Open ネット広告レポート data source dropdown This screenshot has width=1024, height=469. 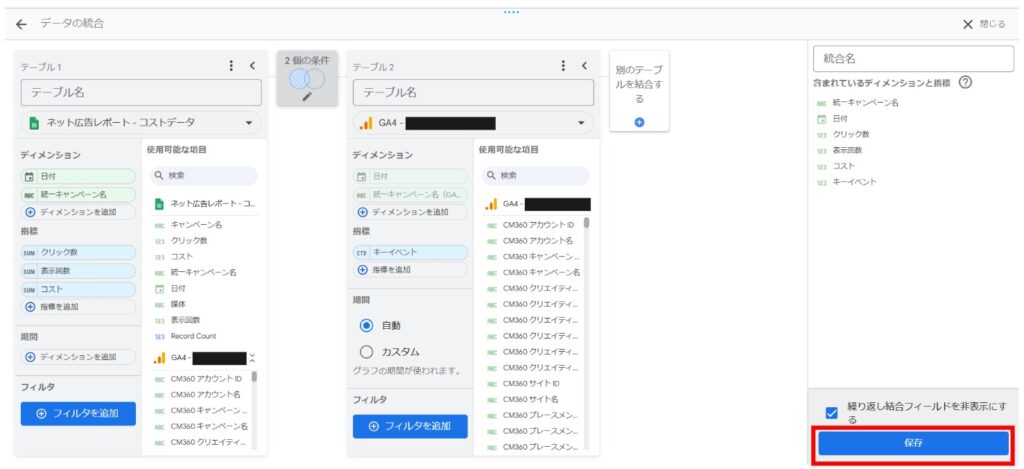pos(141,123)
